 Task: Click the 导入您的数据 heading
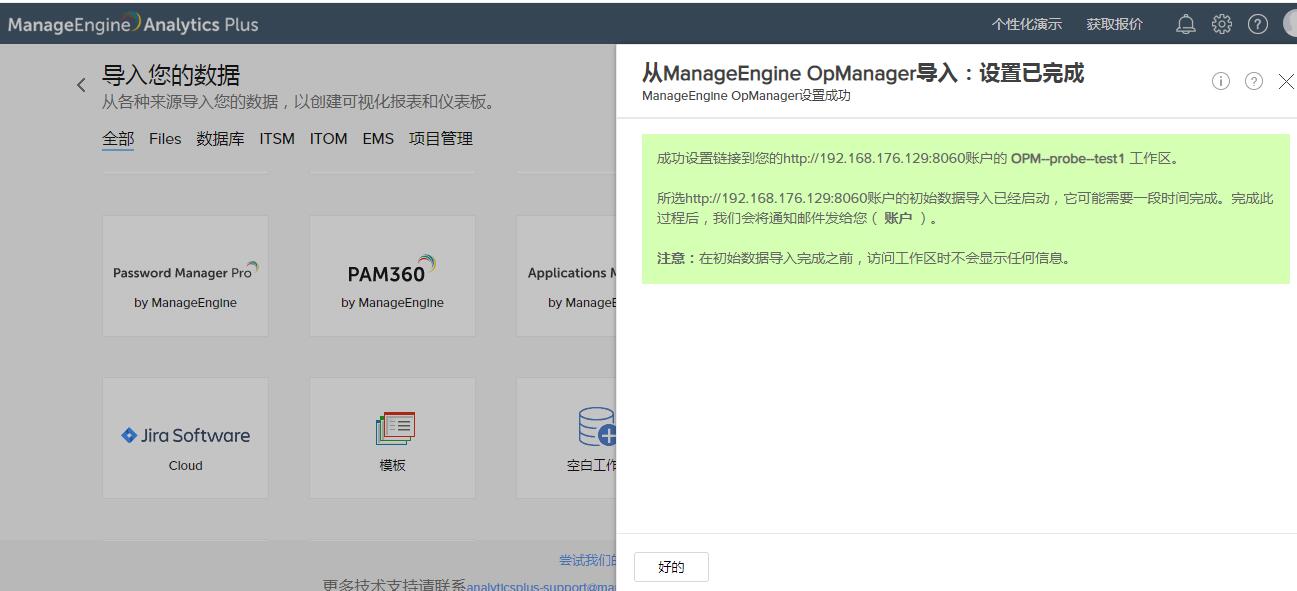coord(171,75)
